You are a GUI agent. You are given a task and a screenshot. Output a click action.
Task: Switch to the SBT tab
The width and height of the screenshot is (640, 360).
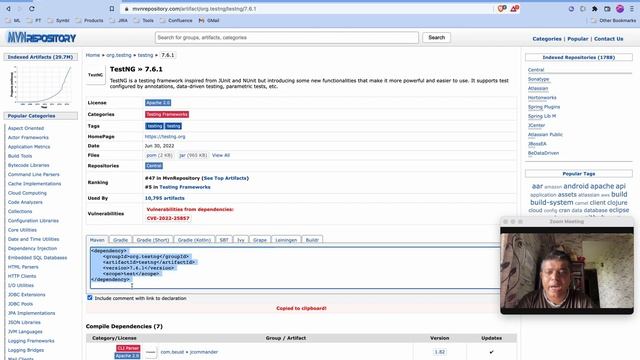coord(224,240)
